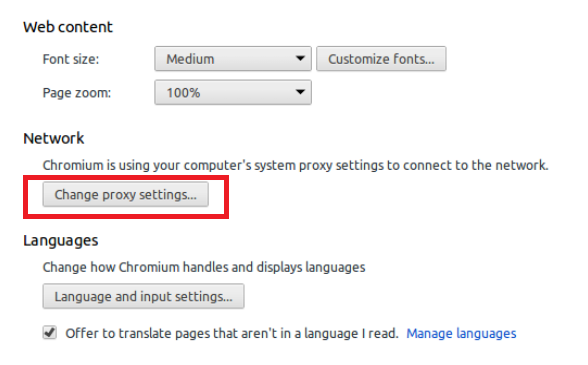588x365 pixels.
Task: Click the arrow on the Medium font size combo box
Action: tap(300, 59)
